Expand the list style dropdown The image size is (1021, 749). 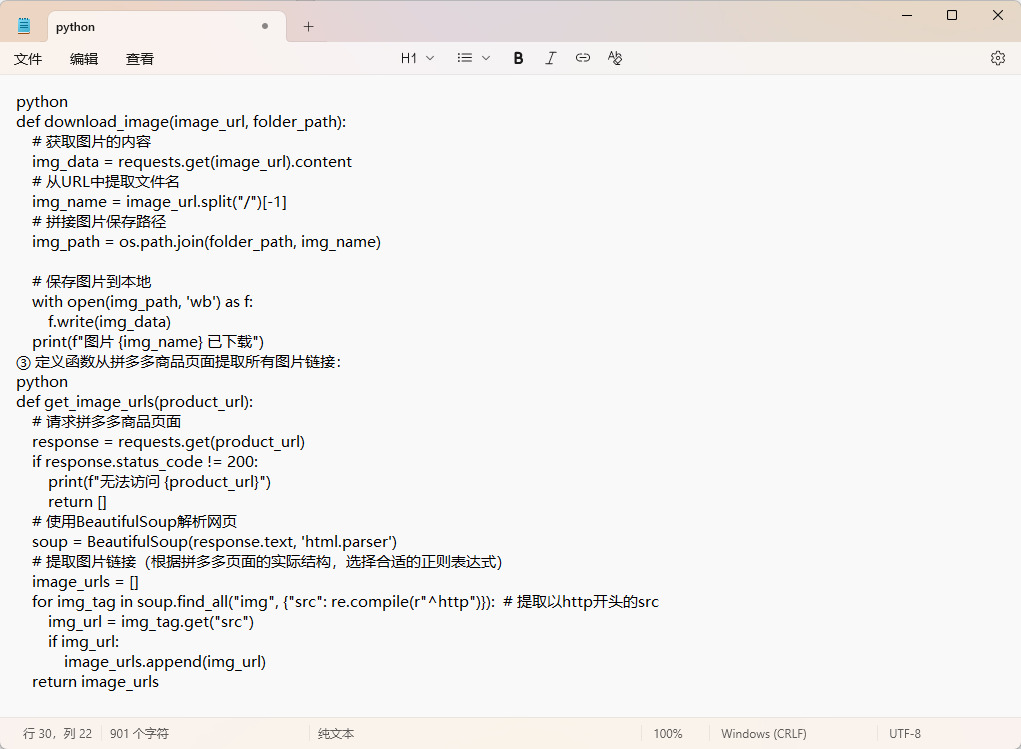pos(473,58)
